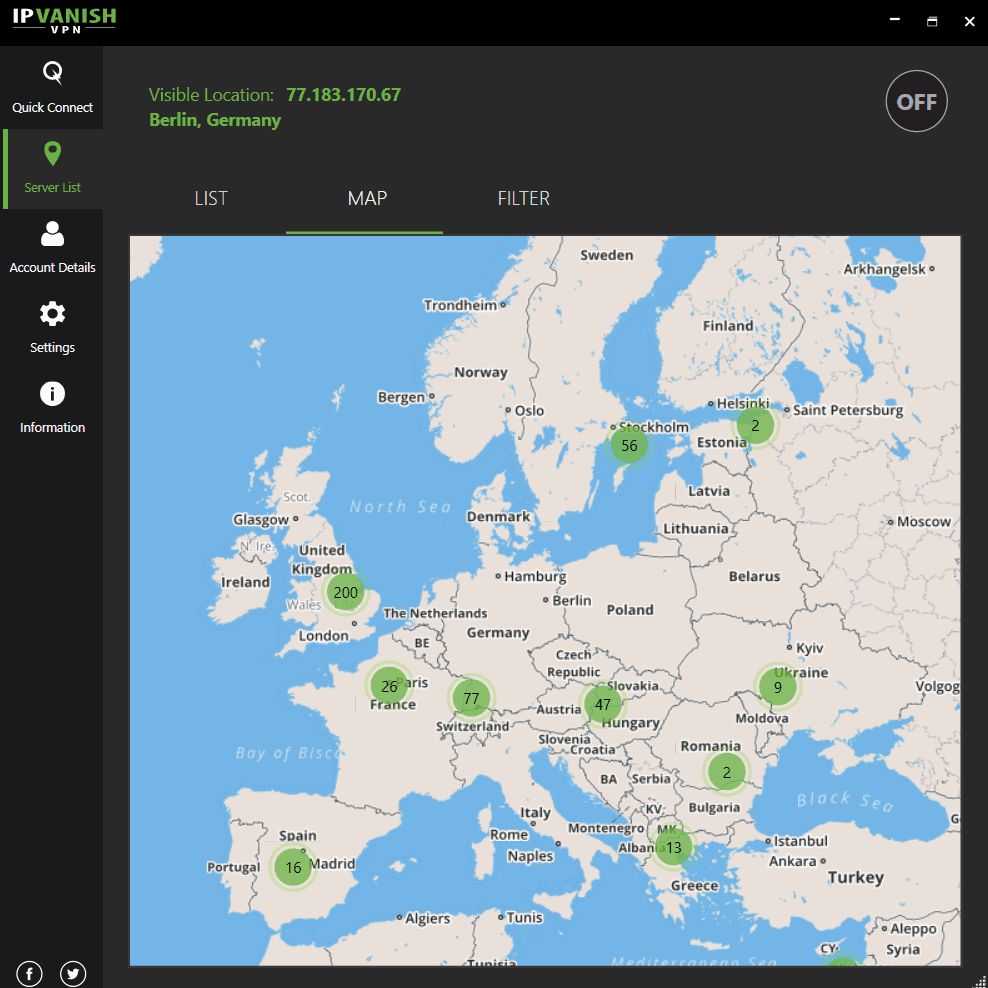The height and width of the screenshot is (988, 988).
Task: Switch to the LIST tab
Action: pyautogui.click(x=210, y=198)
